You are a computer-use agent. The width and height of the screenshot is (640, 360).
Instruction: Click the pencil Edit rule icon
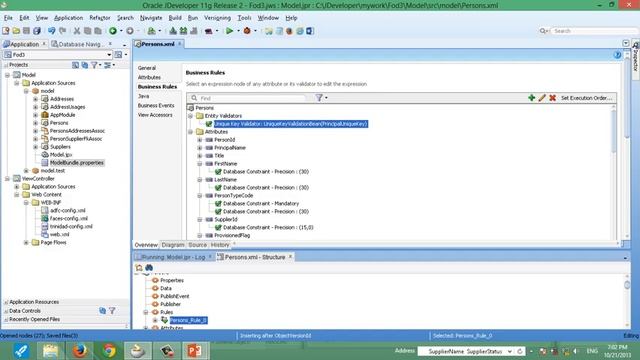coord(542,98)
